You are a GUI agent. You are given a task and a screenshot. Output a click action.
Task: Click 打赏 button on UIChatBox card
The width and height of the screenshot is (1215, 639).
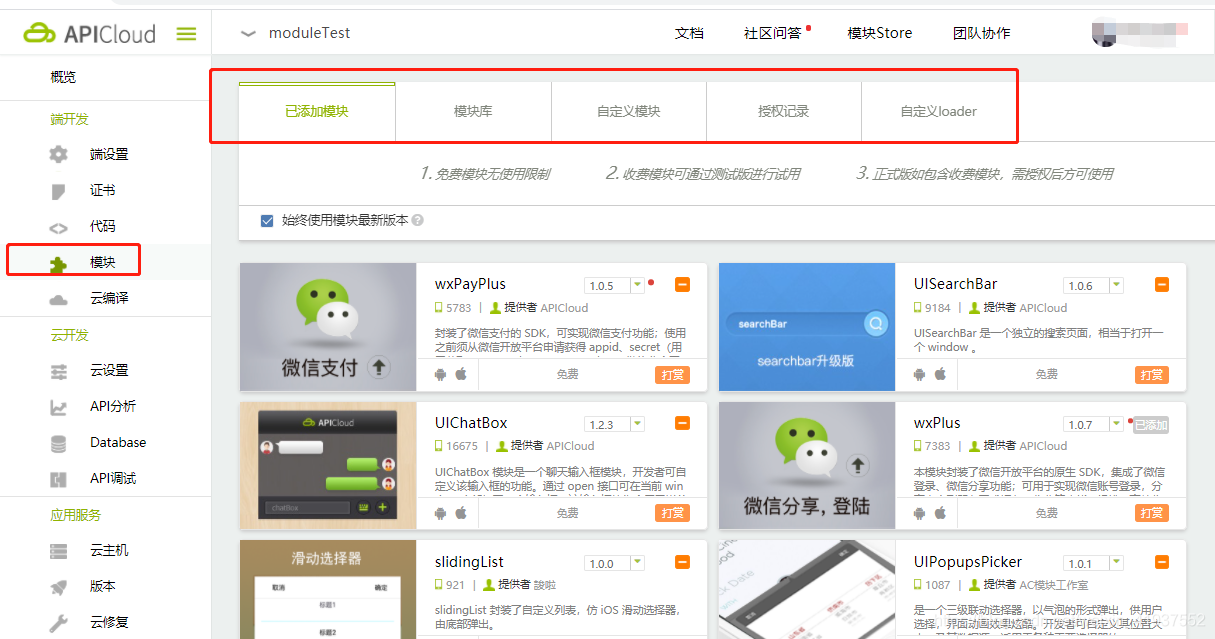pyautogui.click(x=673, y=513)
